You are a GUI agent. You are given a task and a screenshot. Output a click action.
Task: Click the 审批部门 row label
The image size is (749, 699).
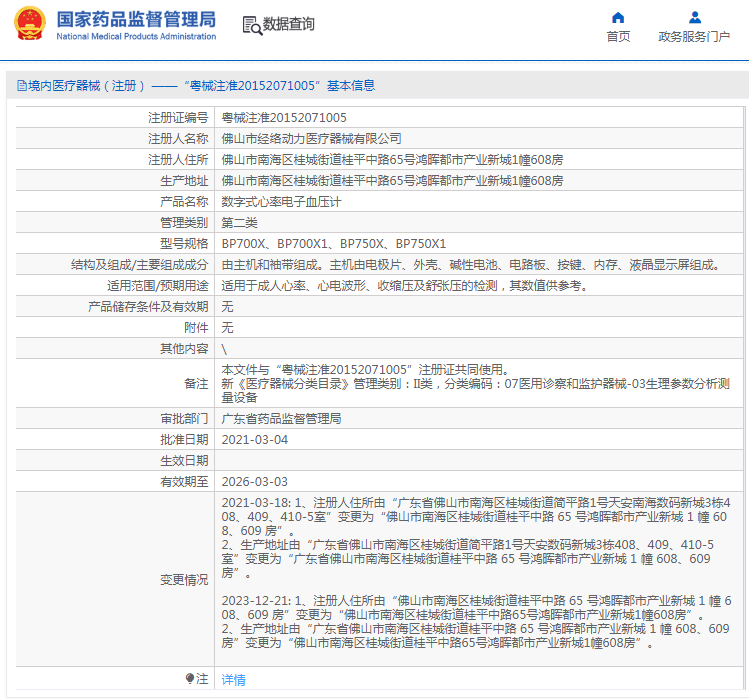184,419
